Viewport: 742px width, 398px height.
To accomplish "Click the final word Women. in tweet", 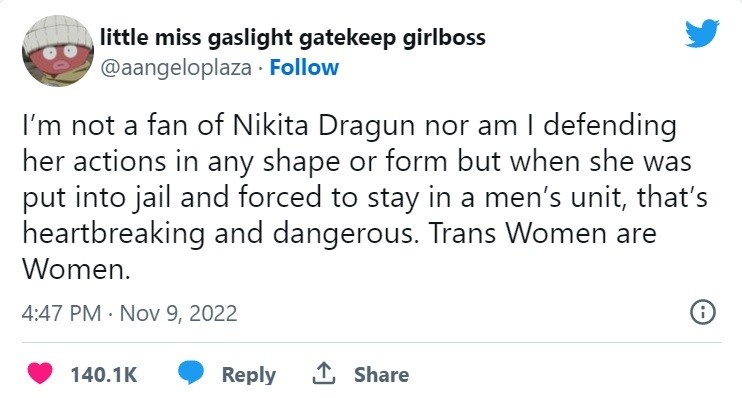I will coord(76,270).
